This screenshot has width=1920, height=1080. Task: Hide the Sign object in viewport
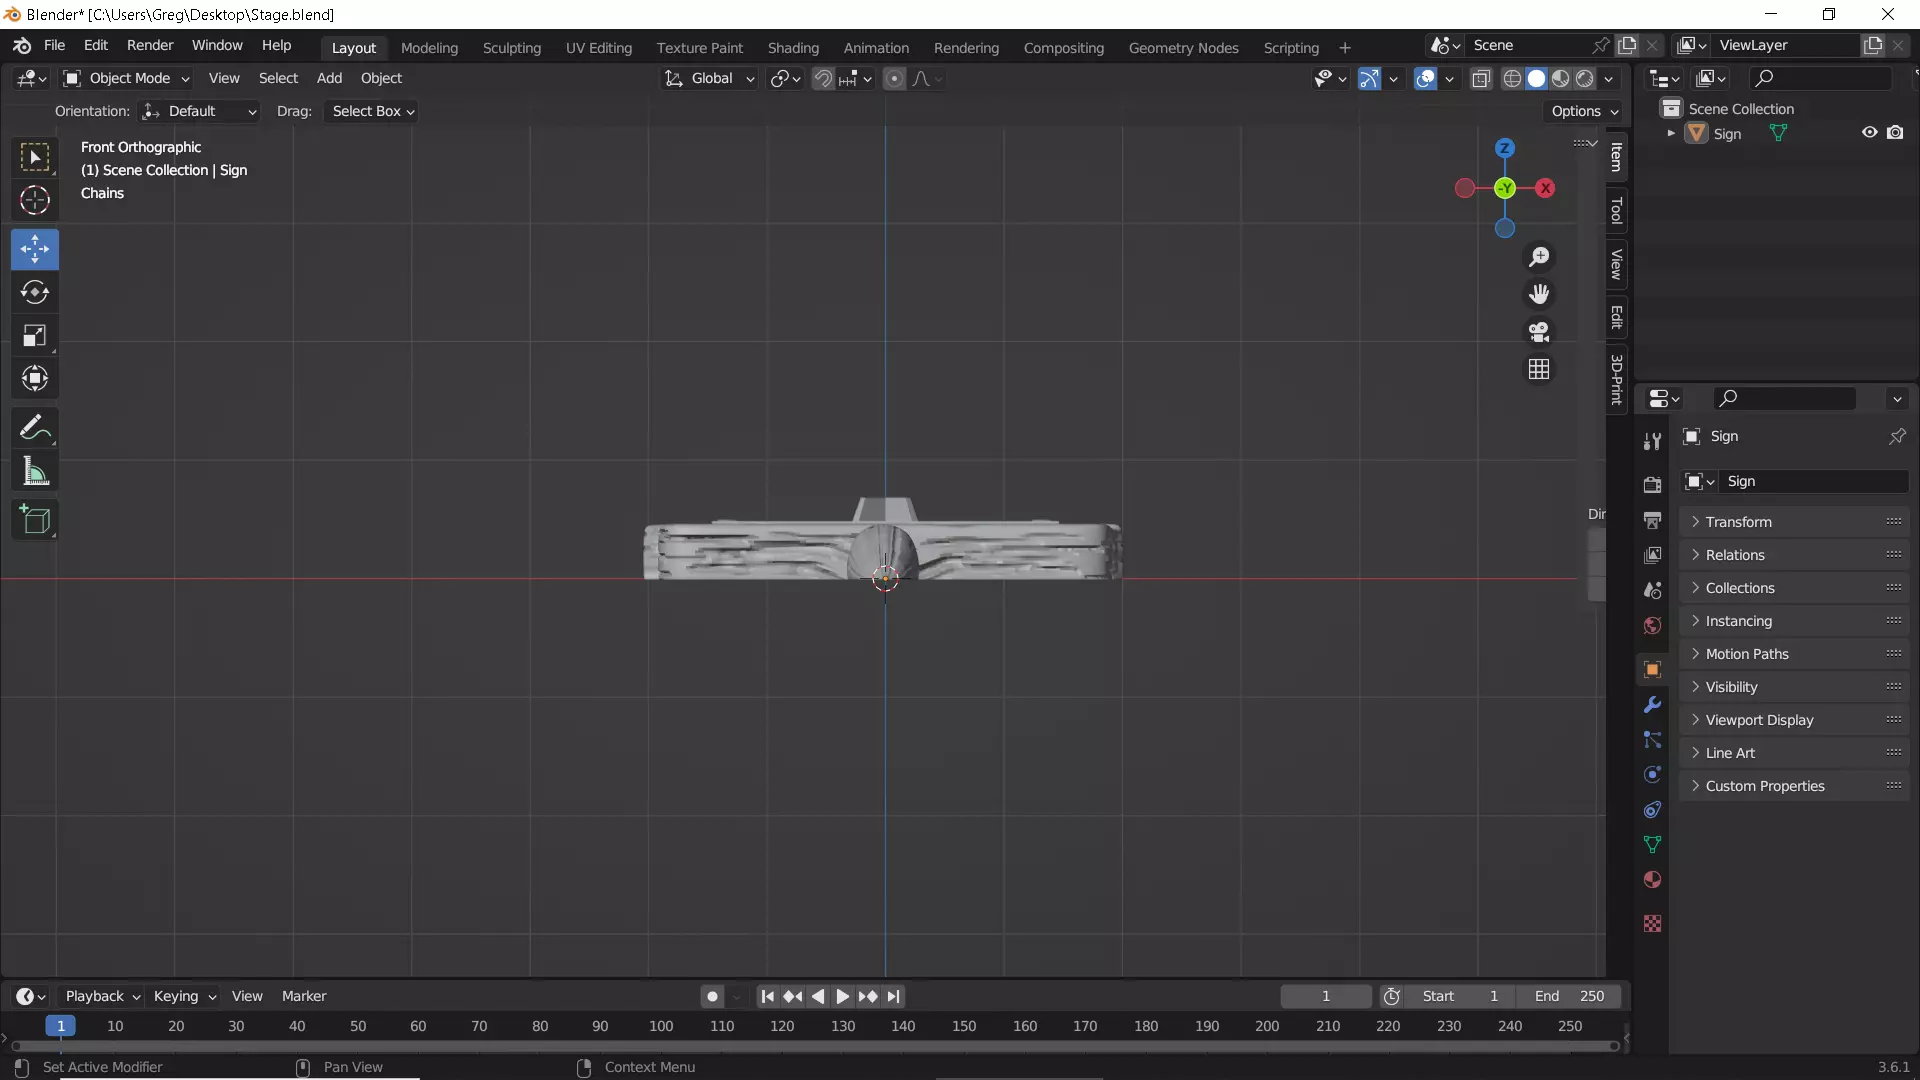coord(1869,133)
